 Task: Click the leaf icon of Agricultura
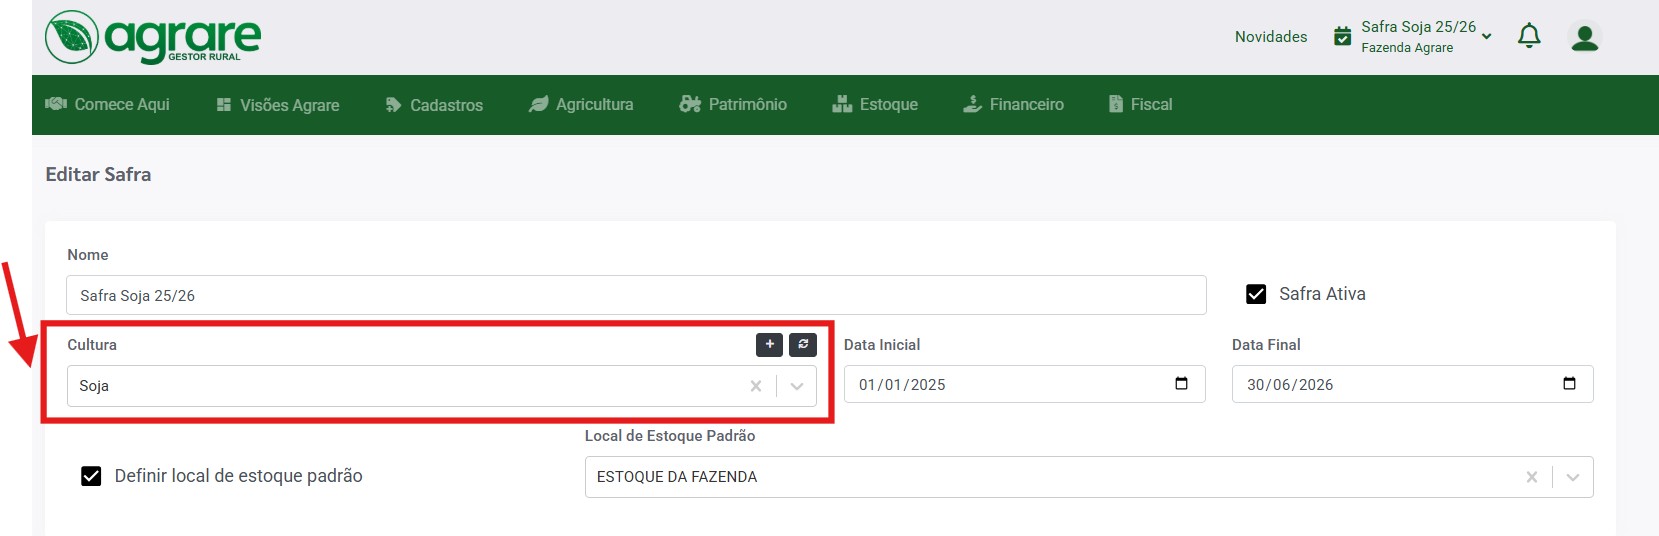pos(539,104)
